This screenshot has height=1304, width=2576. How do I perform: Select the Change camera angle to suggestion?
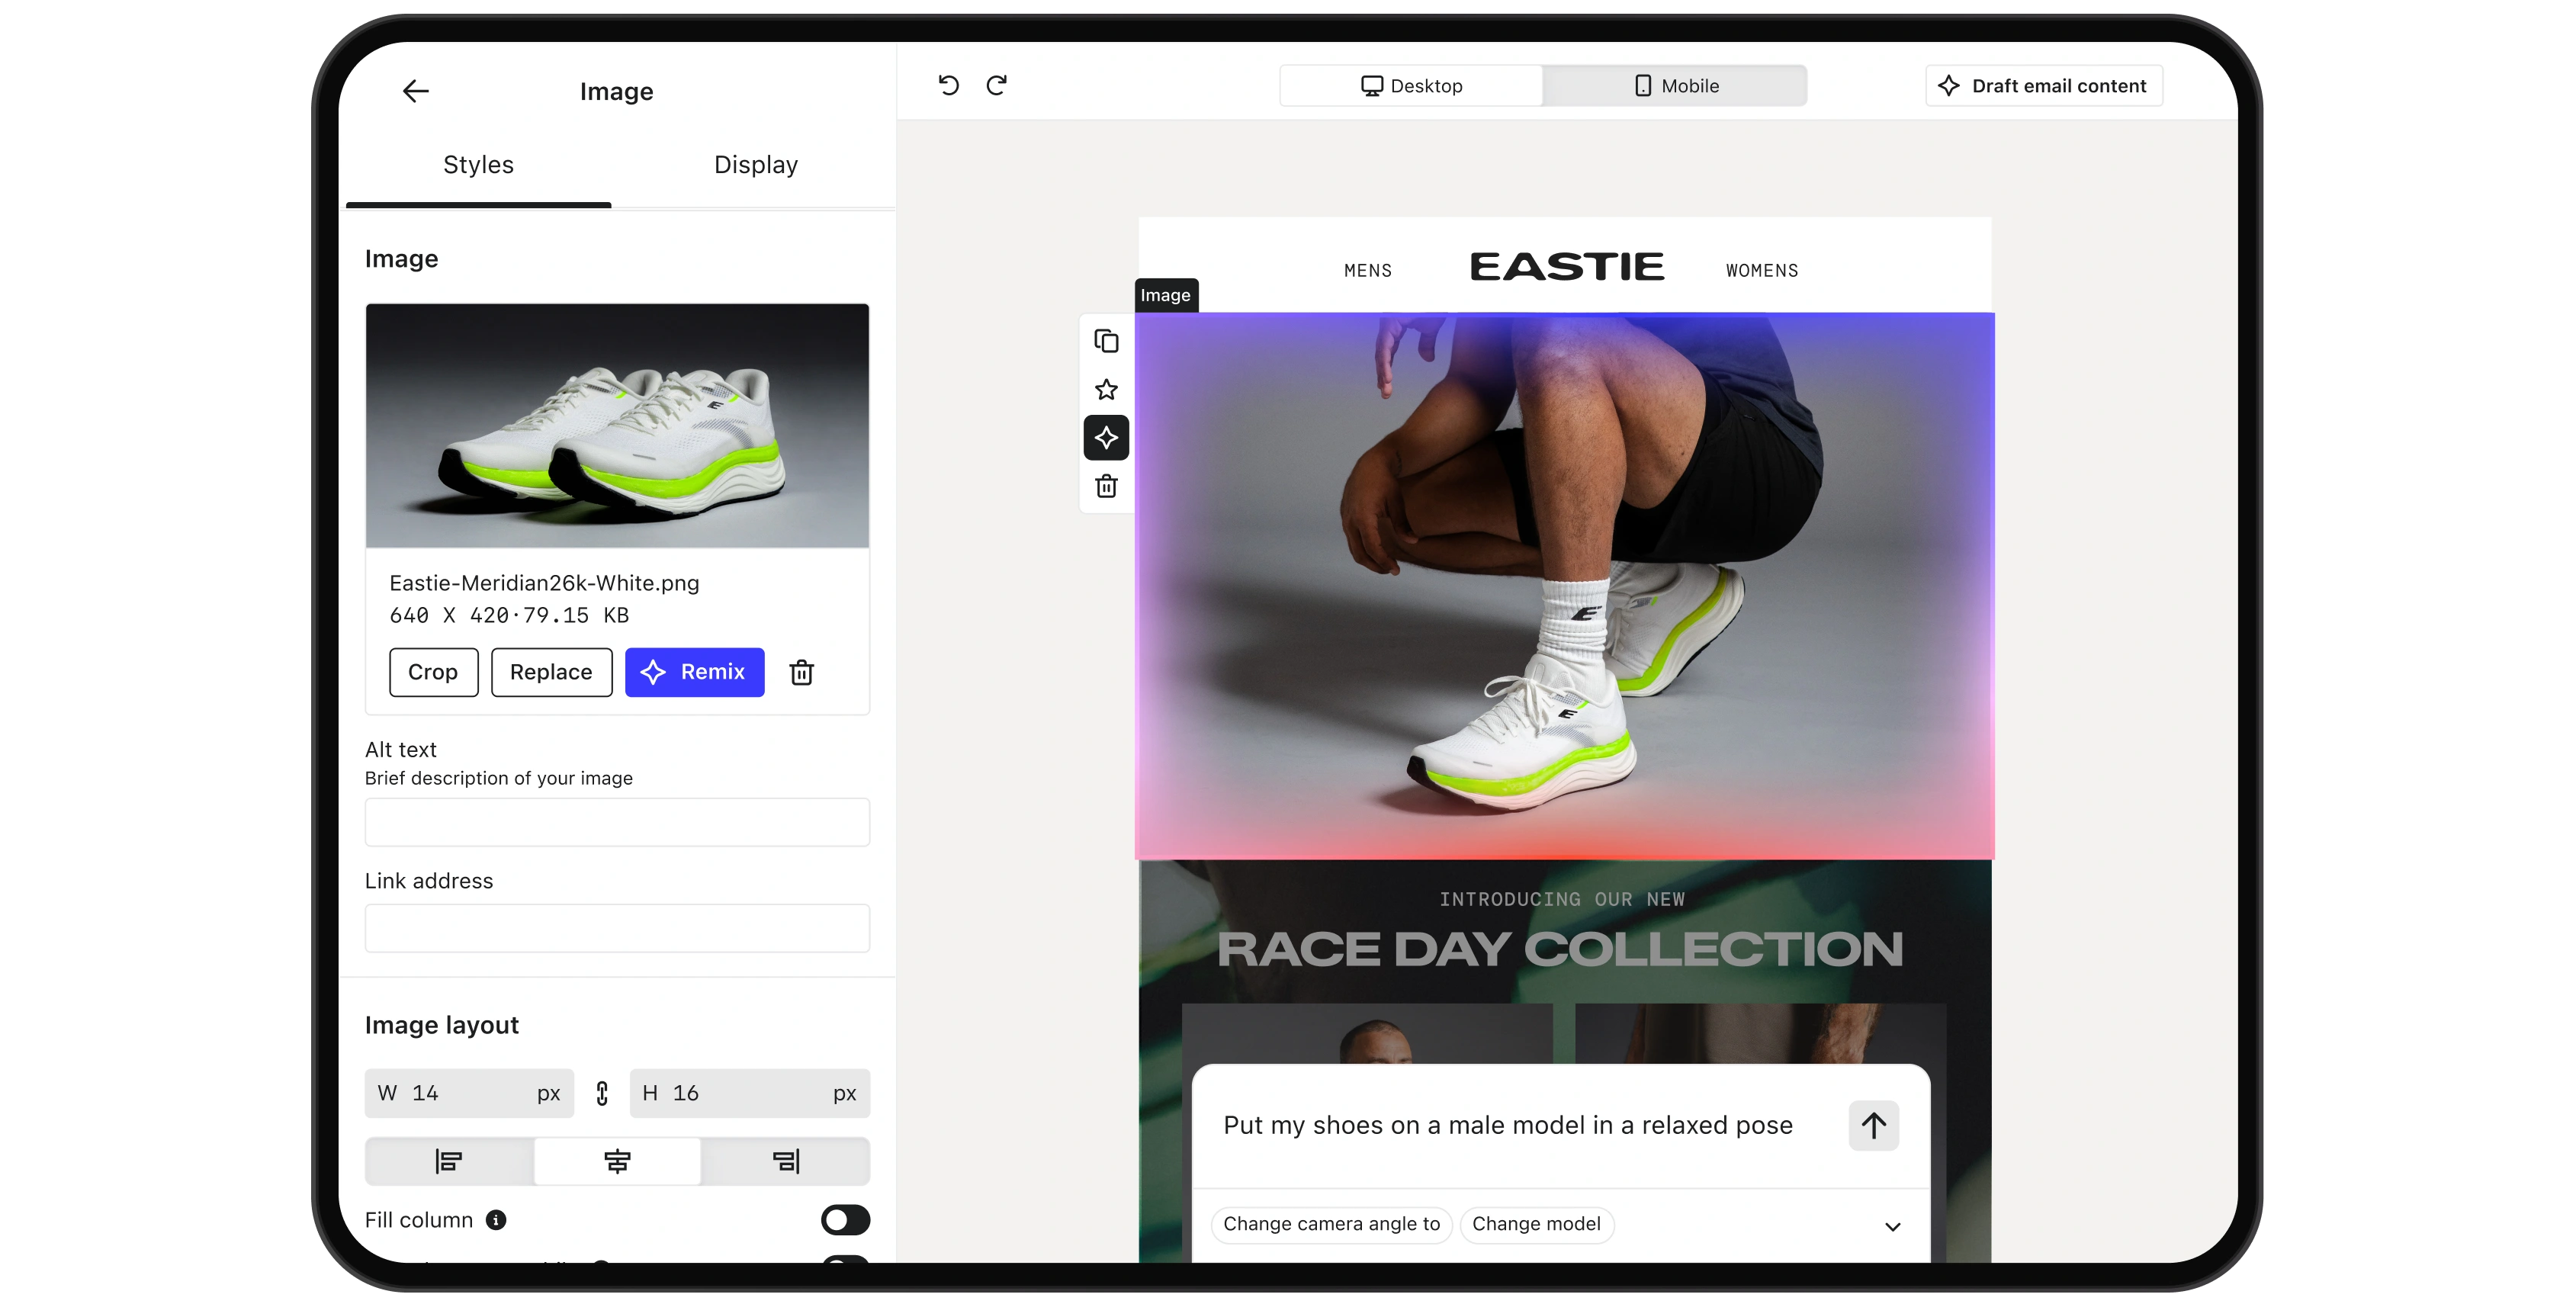click(x=1331, y=1224)
